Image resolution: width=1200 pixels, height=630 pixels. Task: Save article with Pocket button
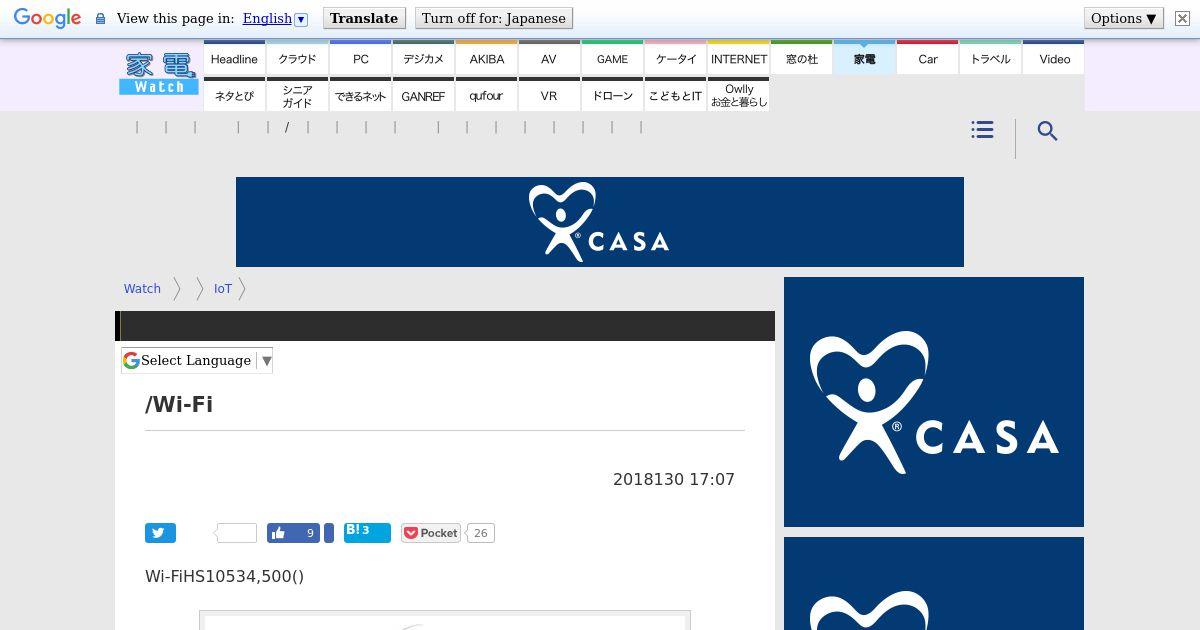[x=431, y=533]
